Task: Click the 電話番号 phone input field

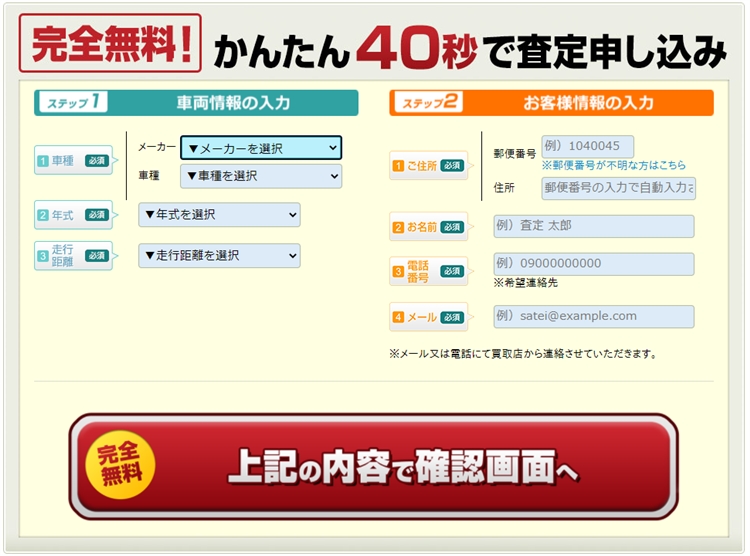Action: point(593,264)
